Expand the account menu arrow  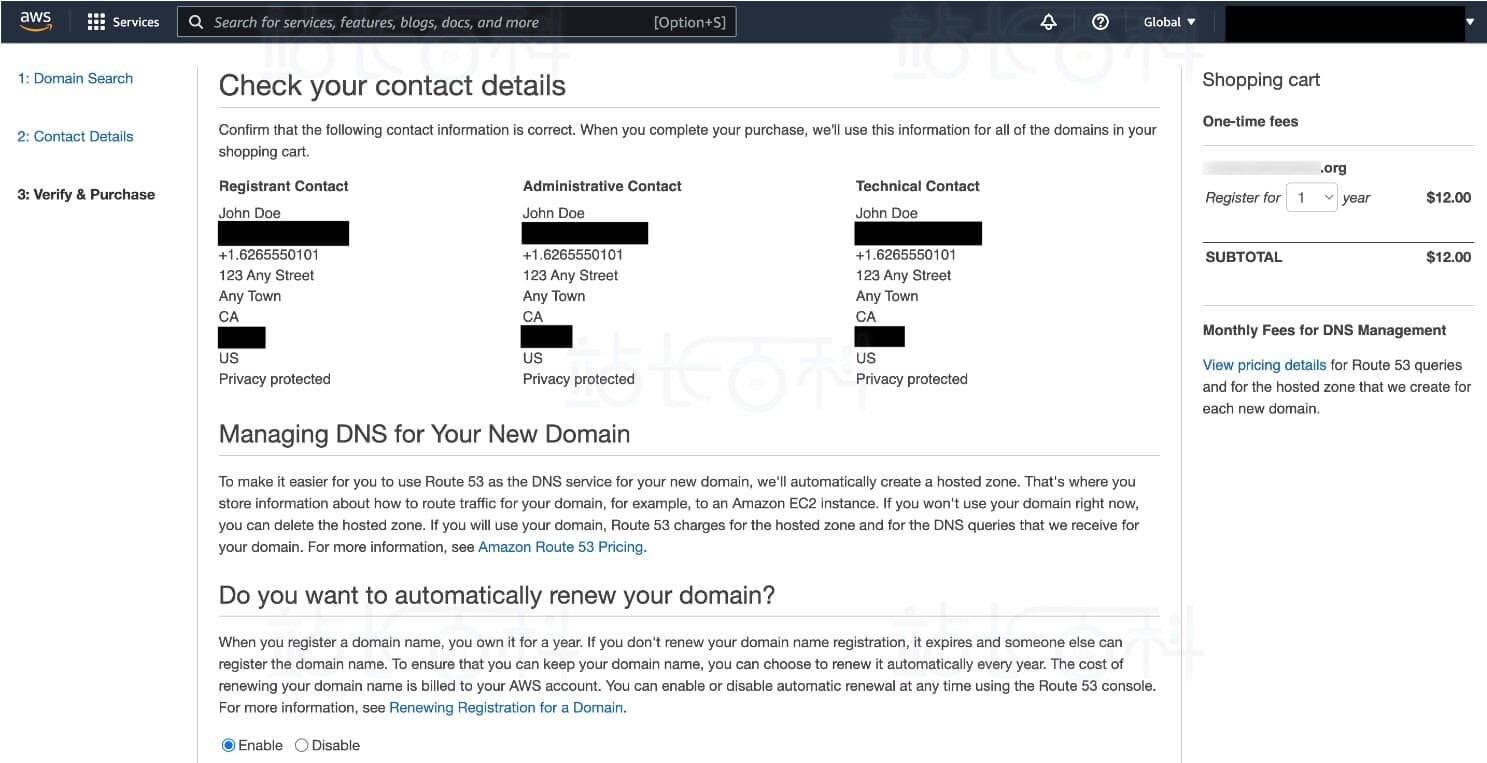click(1470, 22)
